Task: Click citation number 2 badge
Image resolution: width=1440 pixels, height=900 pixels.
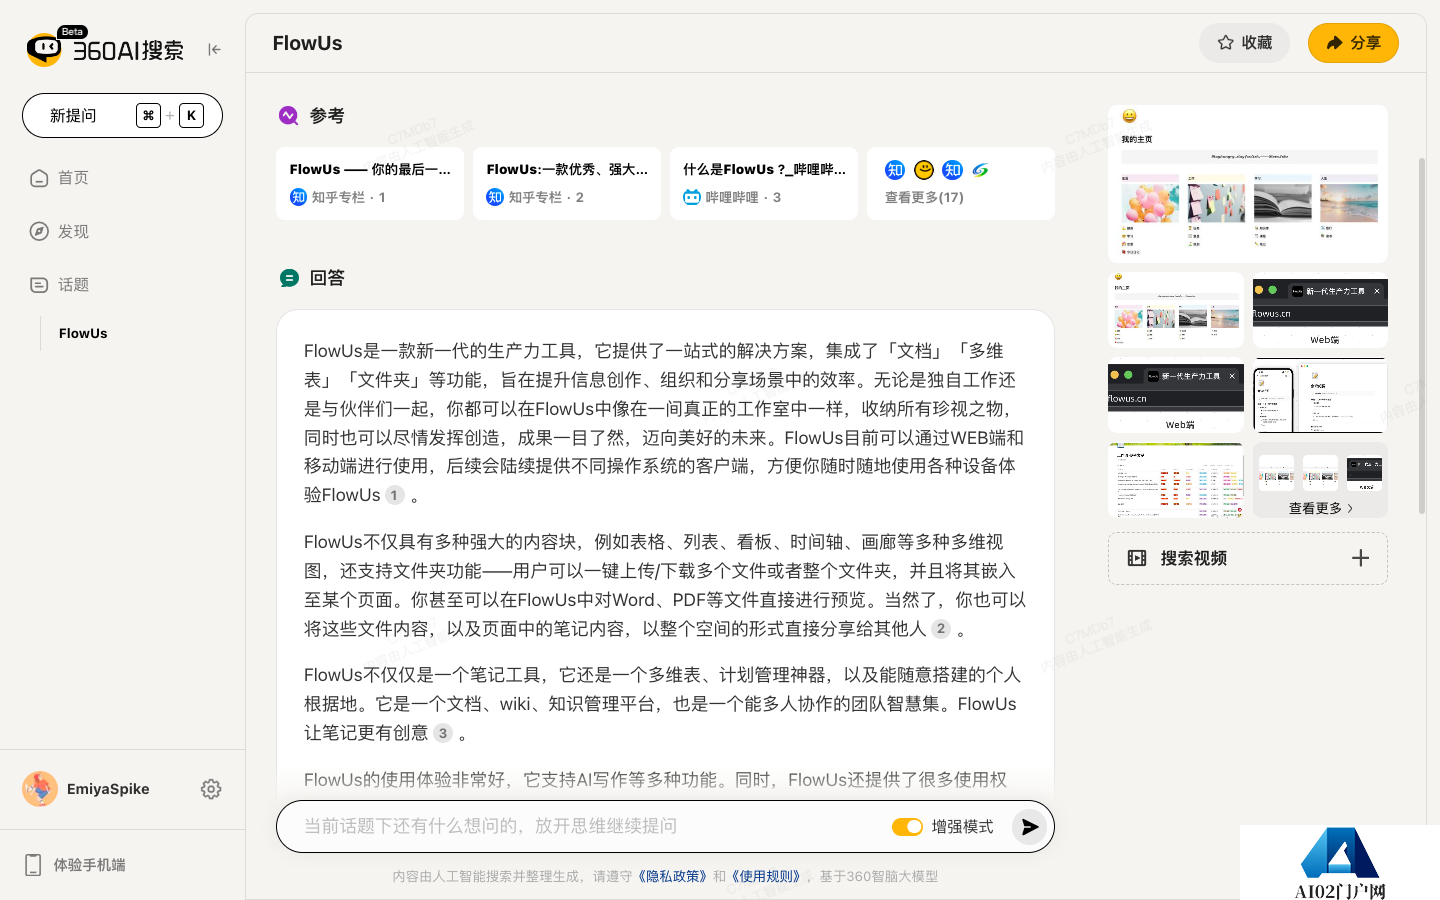Action: click(941, 628)
